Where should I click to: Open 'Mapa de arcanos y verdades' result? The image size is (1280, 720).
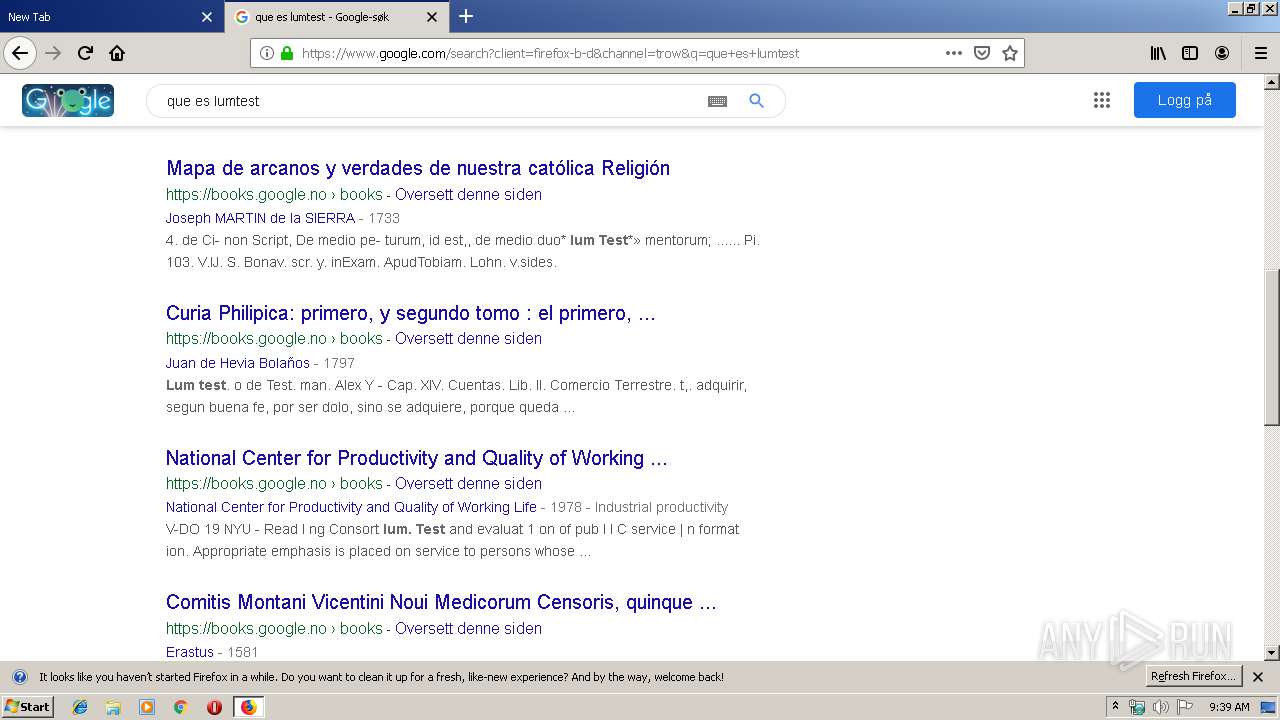click(418, 168)
